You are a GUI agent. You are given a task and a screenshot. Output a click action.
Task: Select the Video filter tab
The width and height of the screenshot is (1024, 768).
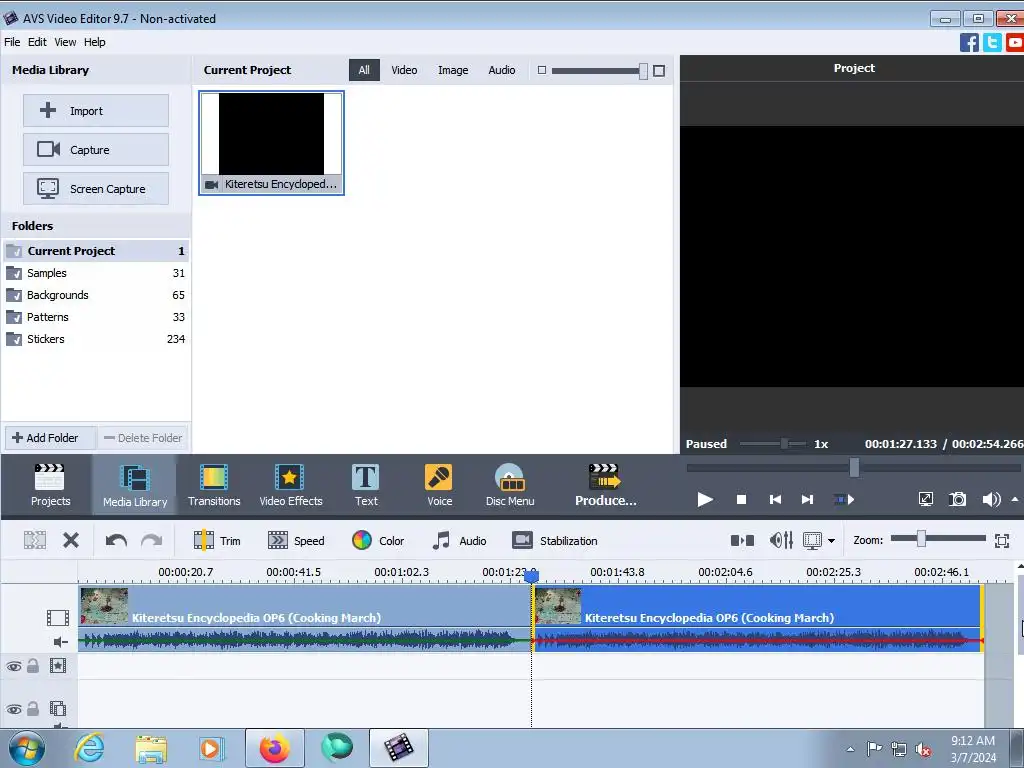404,70
